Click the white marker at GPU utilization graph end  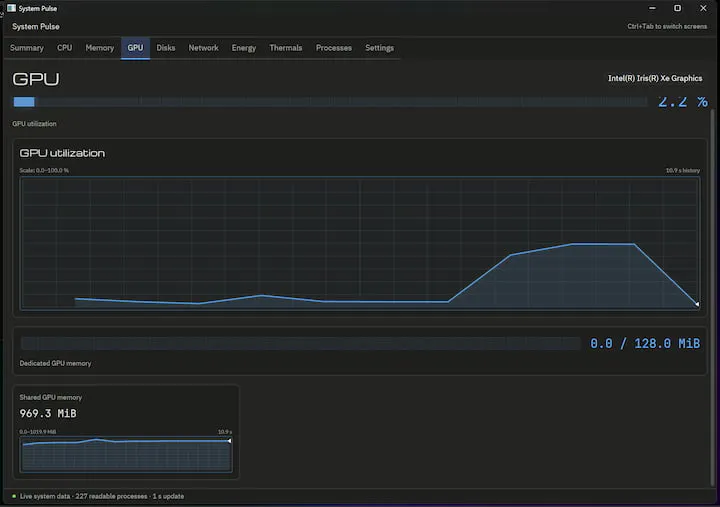pos(697,304)
